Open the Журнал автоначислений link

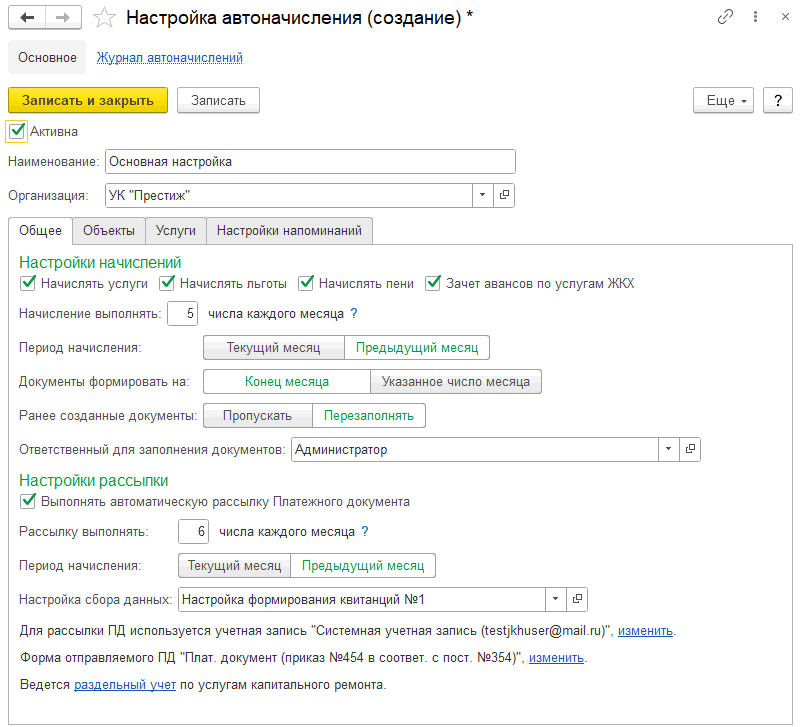pyautogui.click(x=170, y=57)
